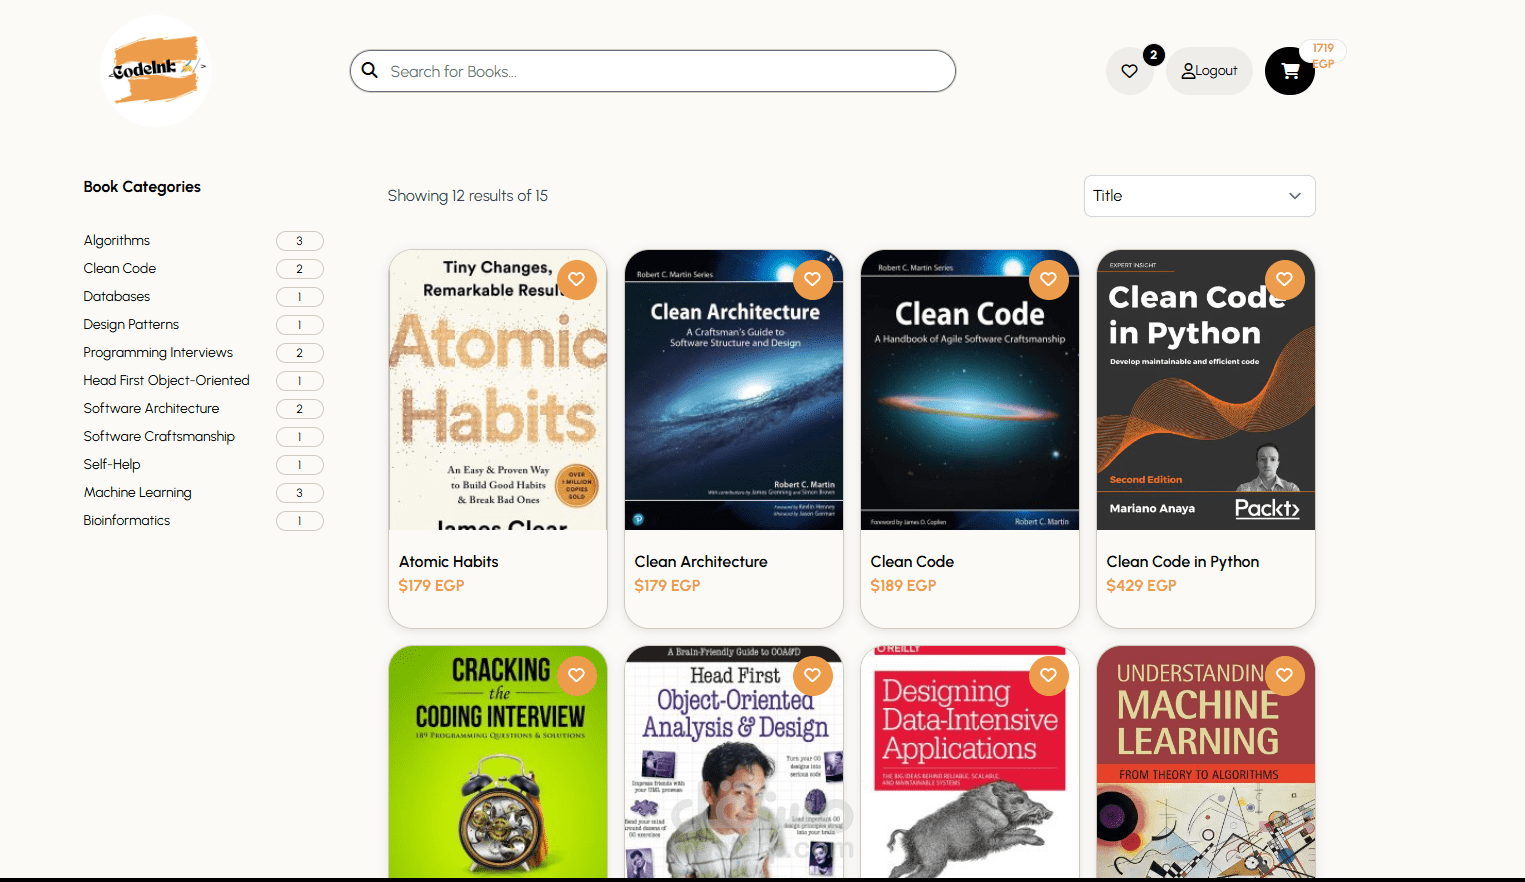Click the wishlist count badge 2

click(x=1154, y=55)
